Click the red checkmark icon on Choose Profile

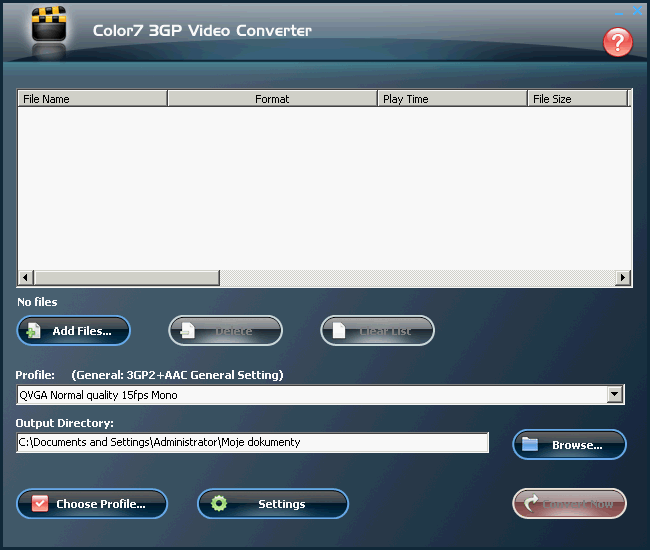pos(40,504)
